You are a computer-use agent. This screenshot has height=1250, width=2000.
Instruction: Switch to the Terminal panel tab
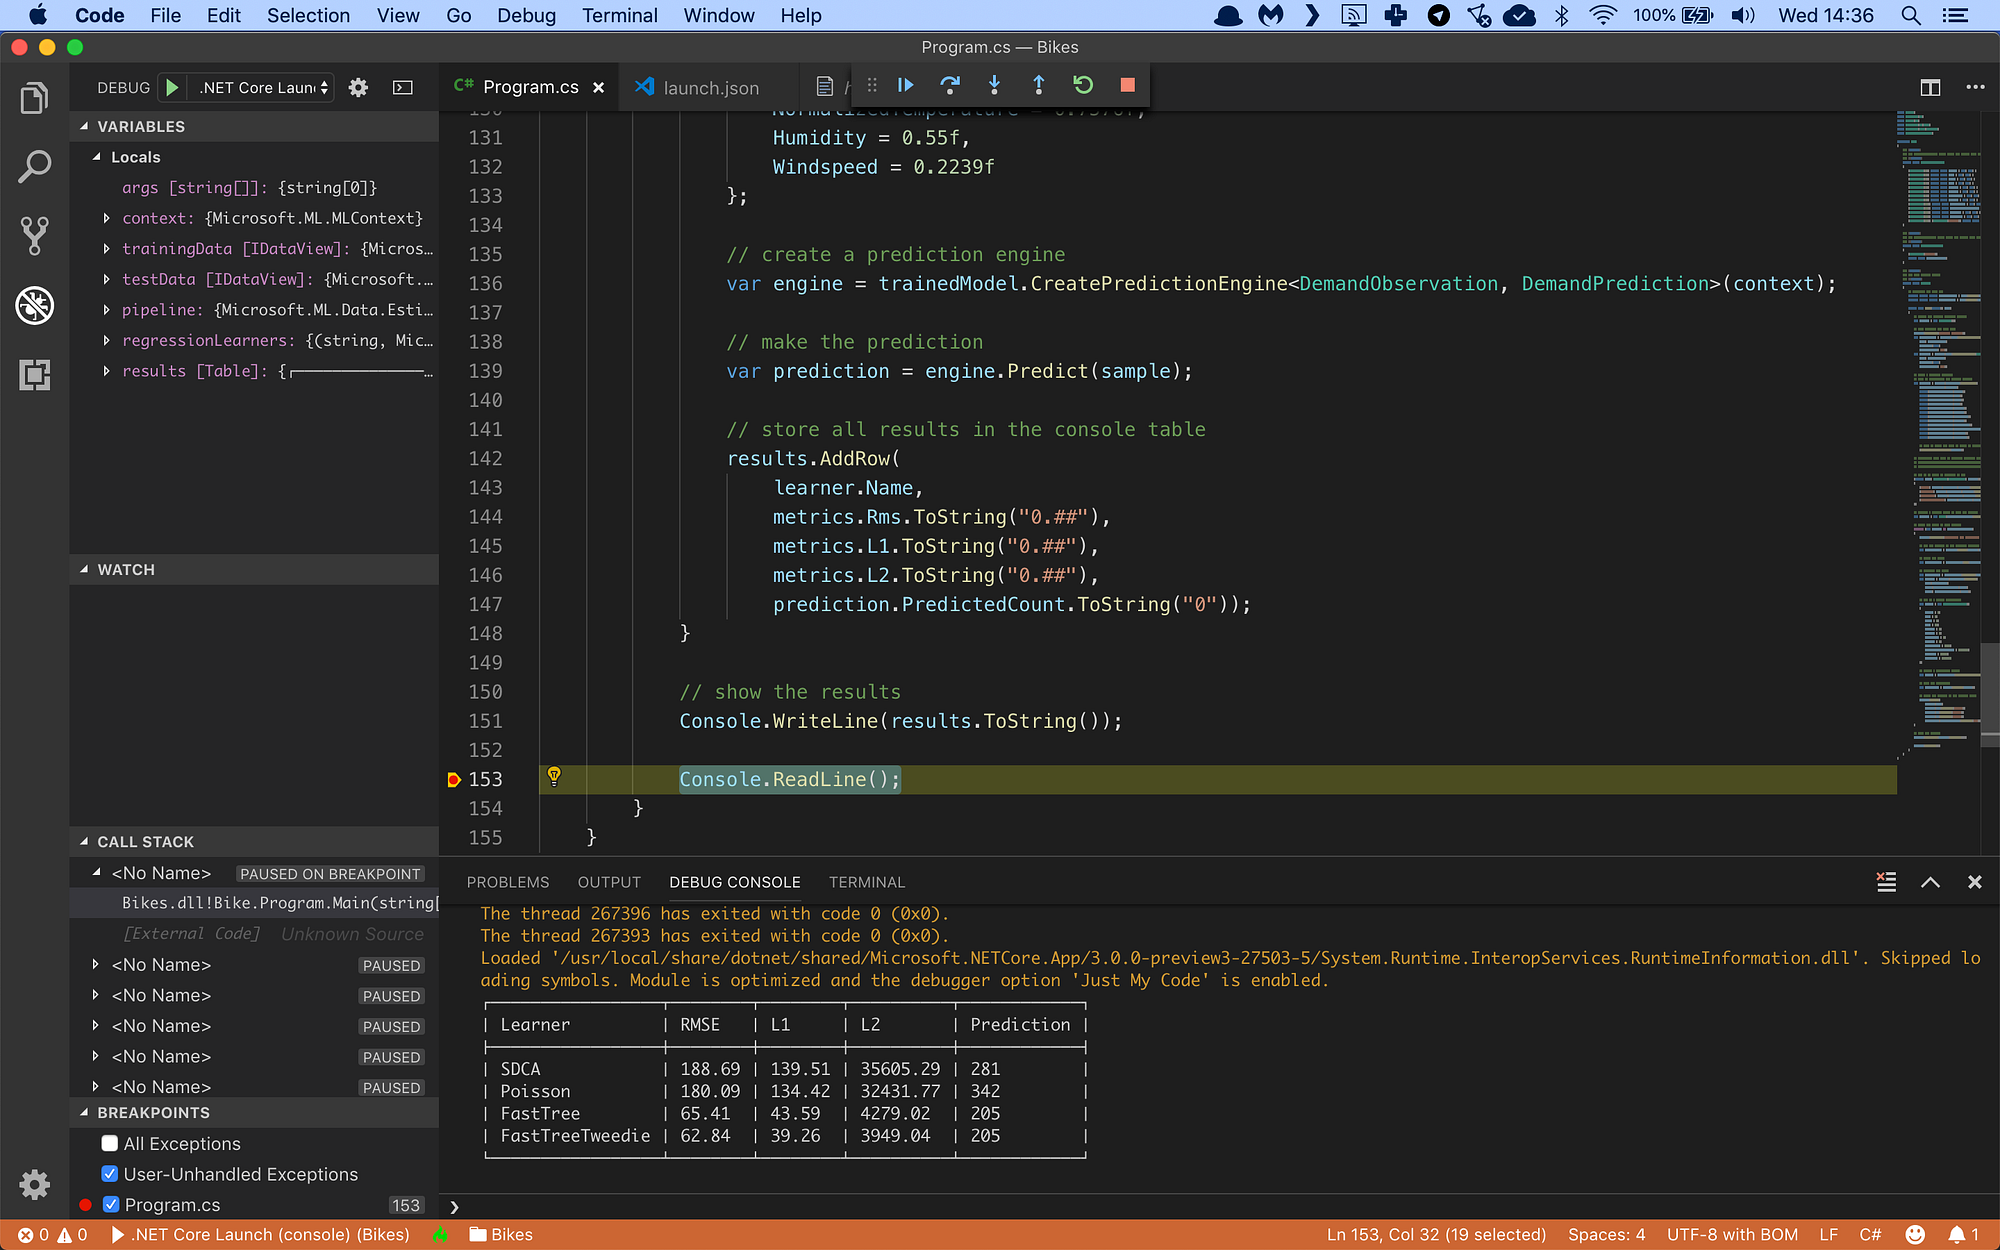(866, 882)
